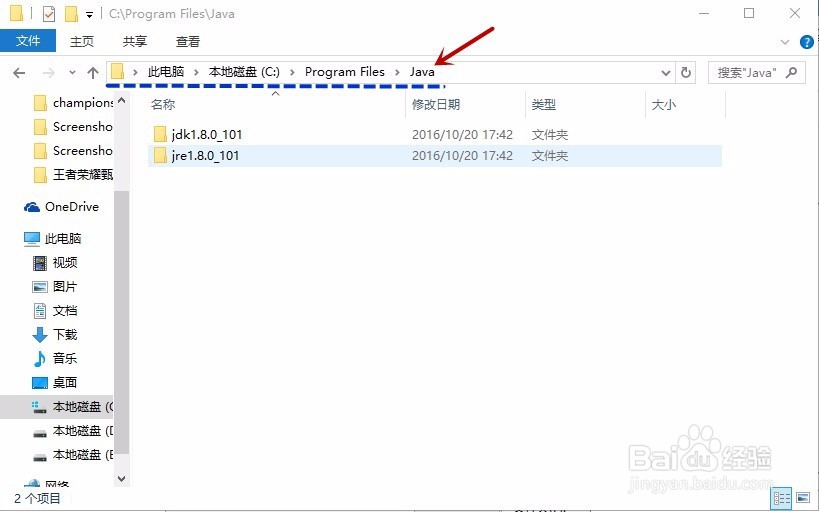Expand the chevron after Program Files in breadcrumb
Screen dimensions: 819x512
[x=397, y=72]
